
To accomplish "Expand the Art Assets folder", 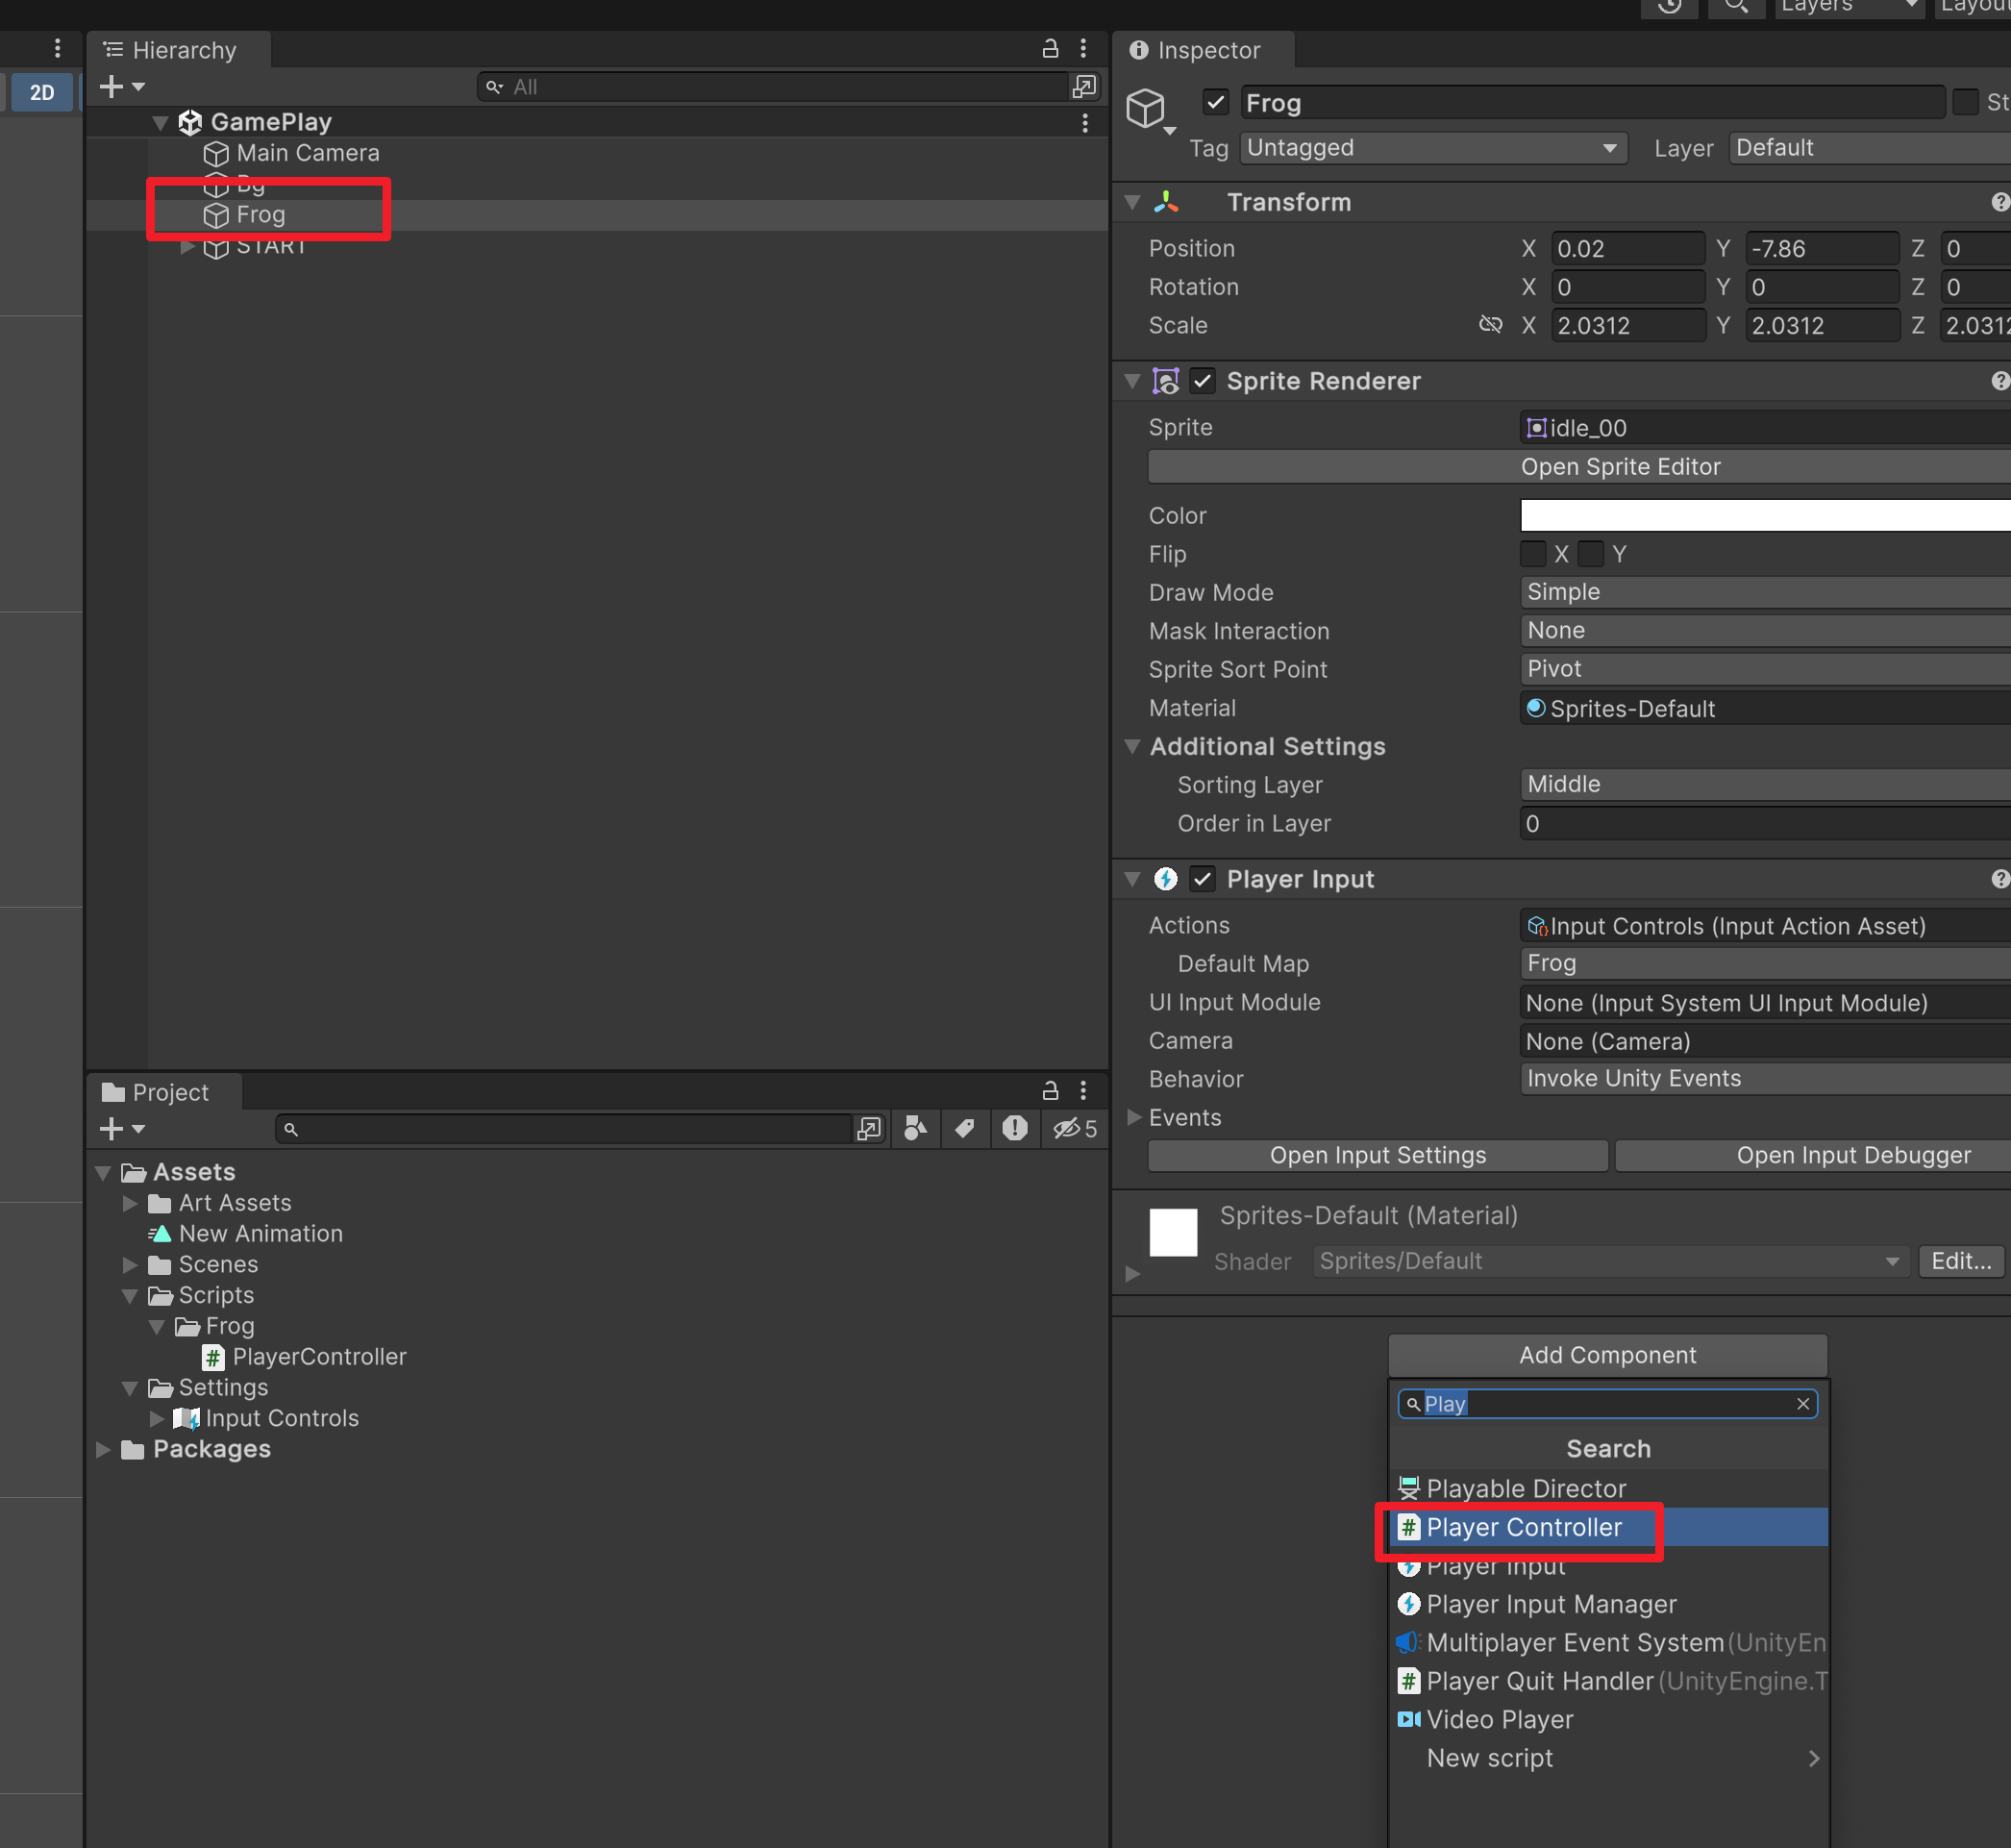I will coord(130,1203).
